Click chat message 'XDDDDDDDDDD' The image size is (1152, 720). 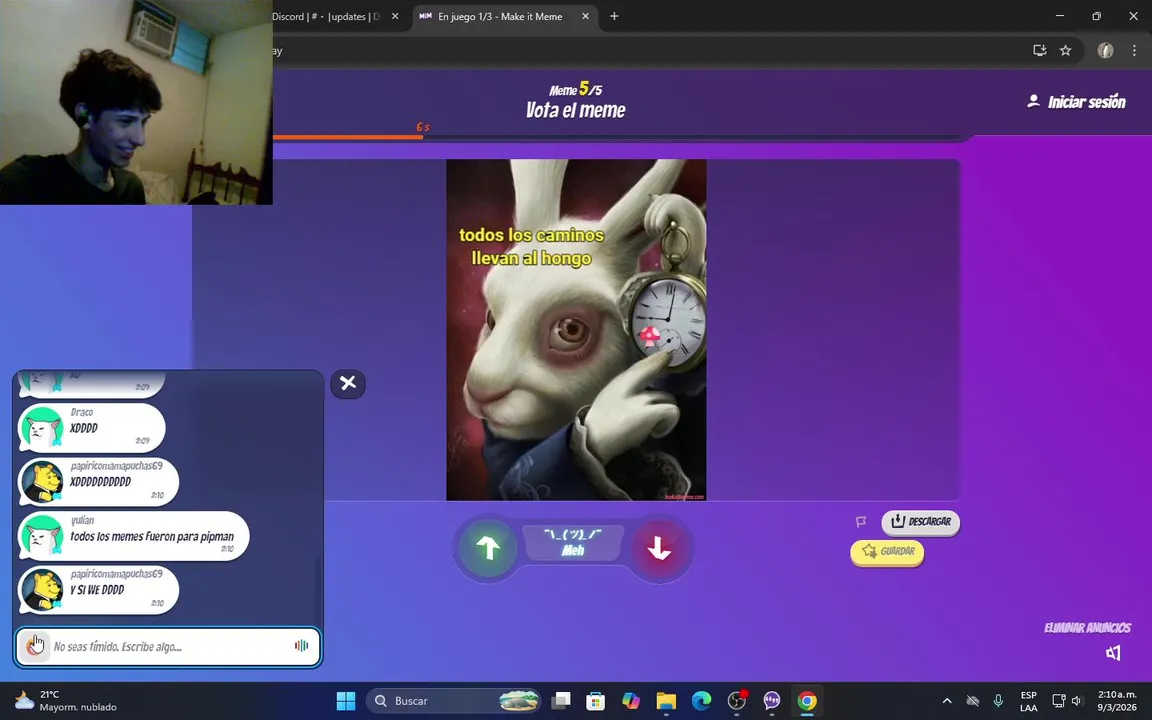coord(101,482)
